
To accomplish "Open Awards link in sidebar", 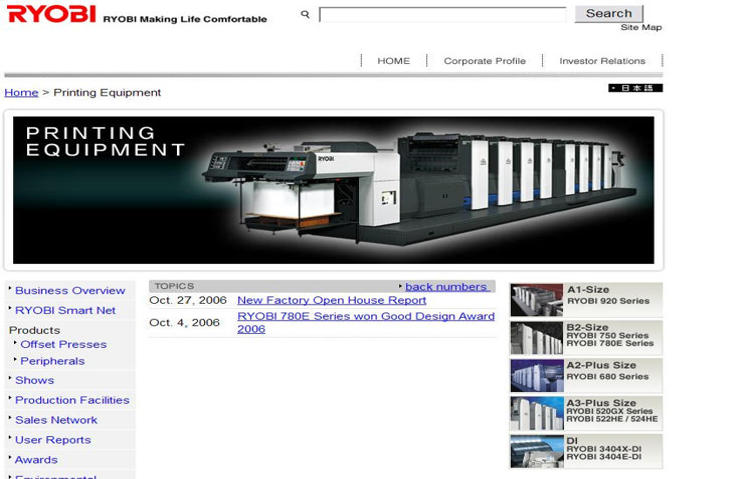I will coord(36,460).
